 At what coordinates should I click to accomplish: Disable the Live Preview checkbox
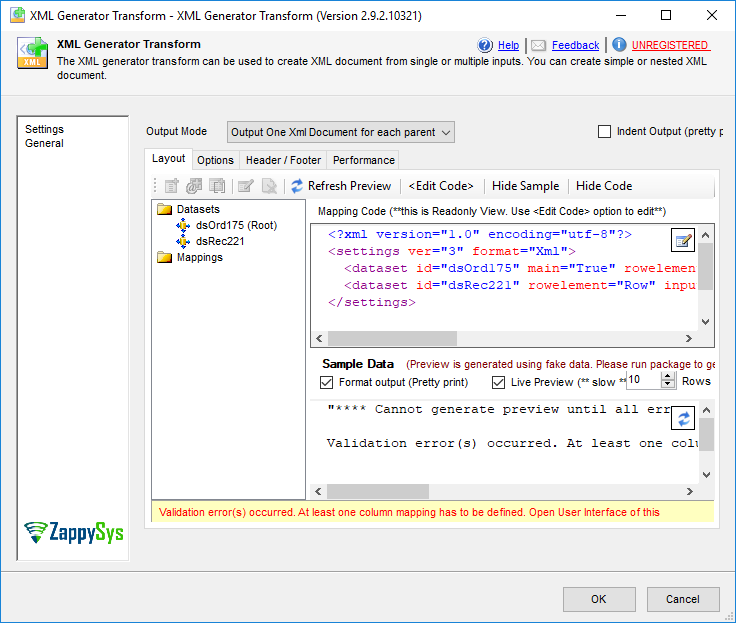pyautogui.click(x=498, y=382)
